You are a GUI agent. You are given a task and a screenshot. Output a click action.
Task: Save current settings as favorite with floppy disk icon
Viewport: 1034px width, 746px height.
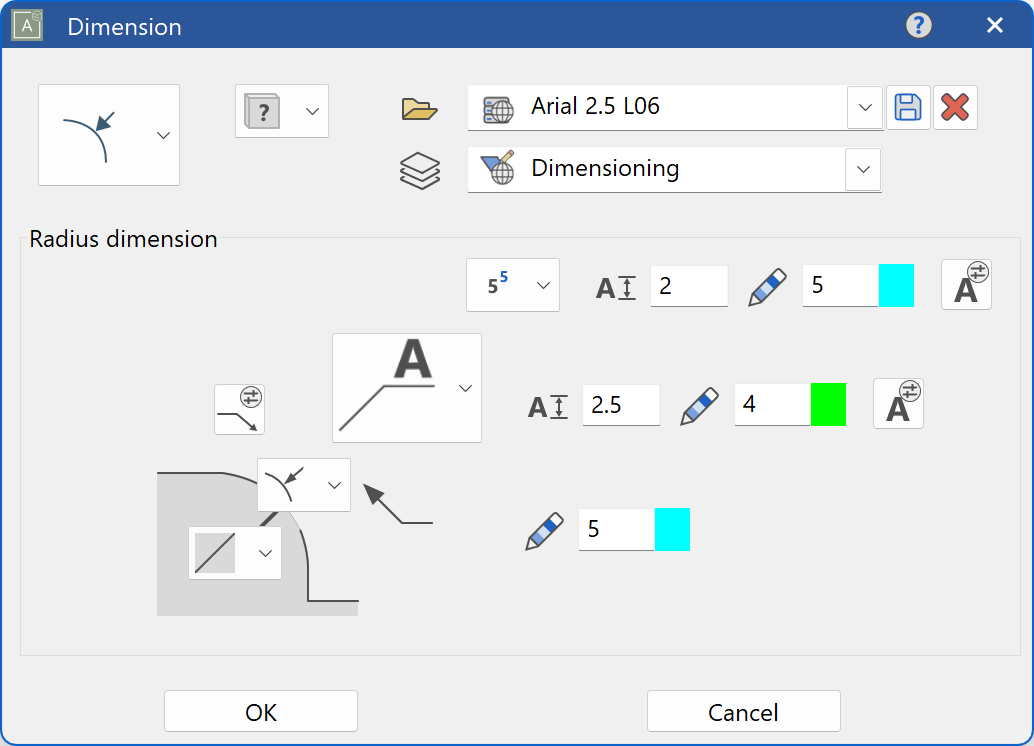(908, 107)
